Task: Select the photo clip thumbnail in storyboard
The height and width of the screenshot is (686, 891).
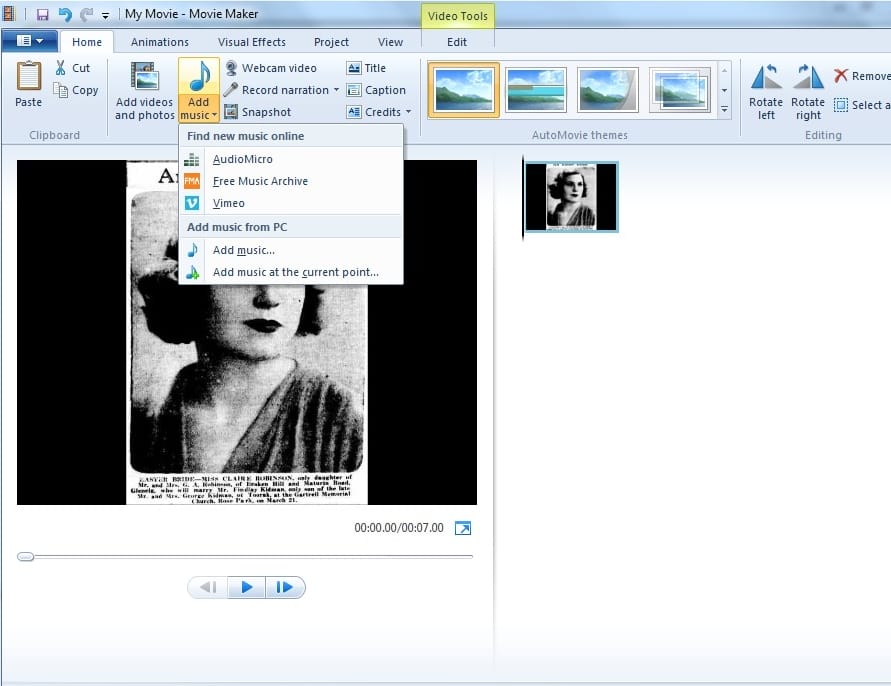Action: [x=571, y=197]
